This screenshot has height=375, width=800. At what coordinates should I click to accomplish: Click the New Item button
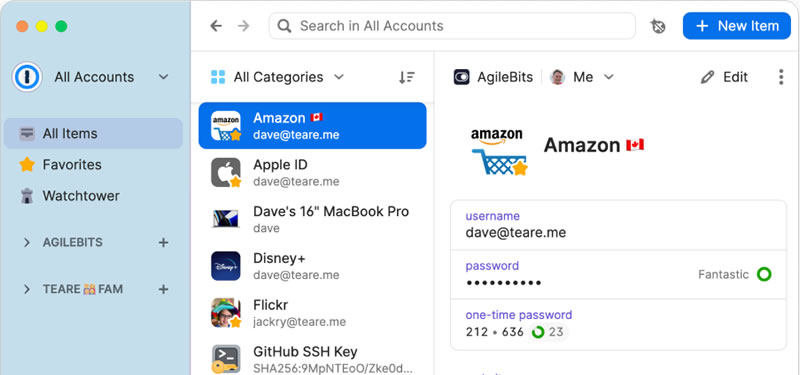[737, 26]
